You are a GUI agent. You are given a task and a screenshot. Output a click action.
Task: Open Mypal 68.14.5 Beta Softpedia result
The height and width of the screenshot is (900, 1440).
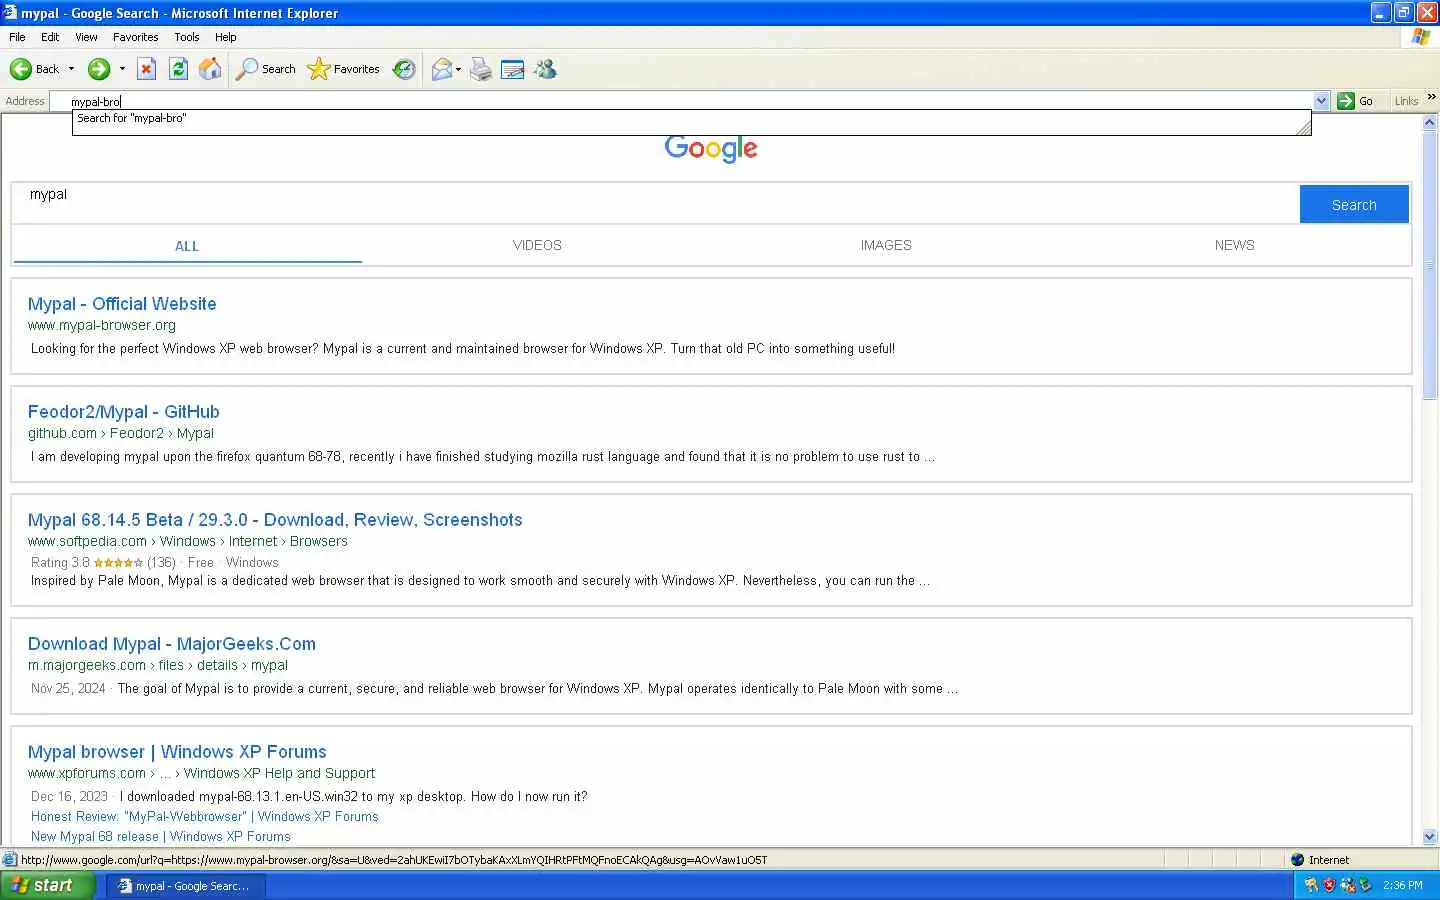[275, 520]
